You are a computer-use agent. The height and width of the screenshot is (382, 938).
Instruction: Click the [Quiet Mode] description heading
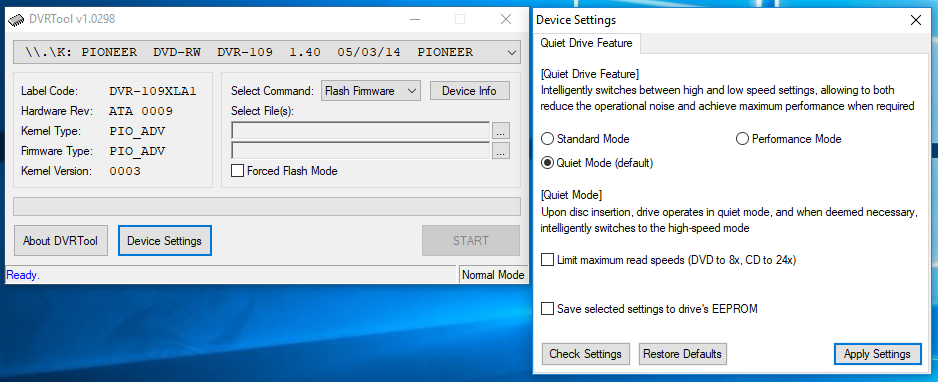(x=571, y=195)
